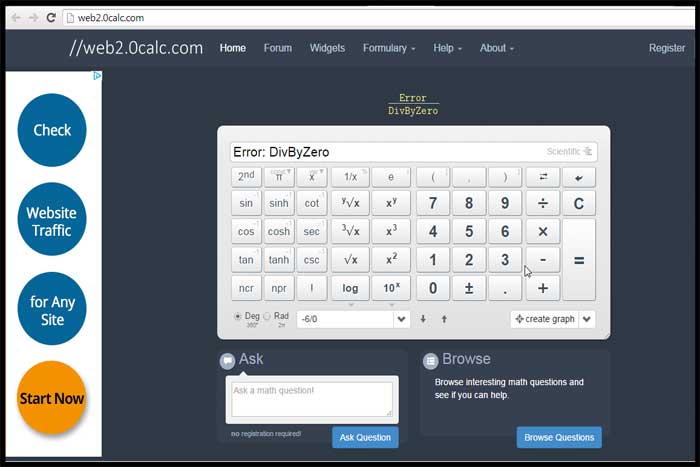The image size is (700, 467).
Task: Click the x cubed key
Action: (391, 232)
